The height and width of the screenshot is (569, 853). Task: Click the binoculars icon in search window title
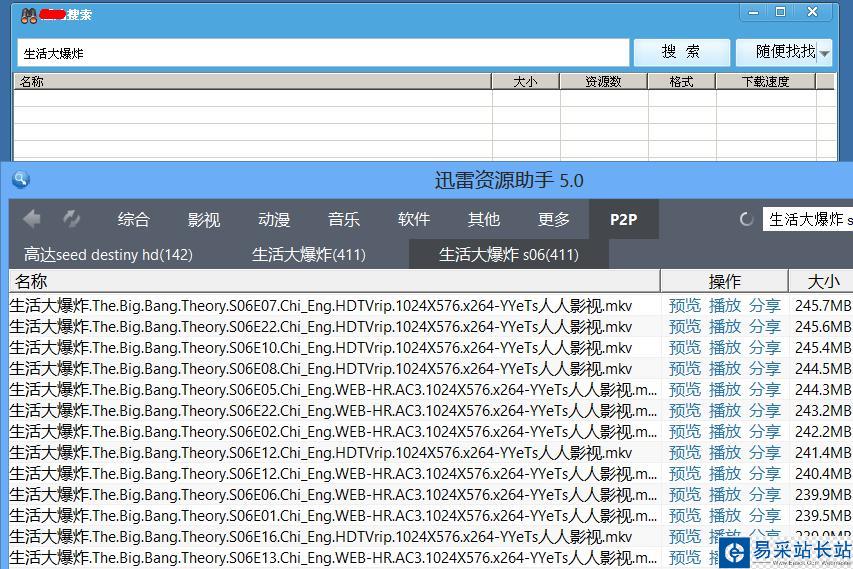coord(29,15)
